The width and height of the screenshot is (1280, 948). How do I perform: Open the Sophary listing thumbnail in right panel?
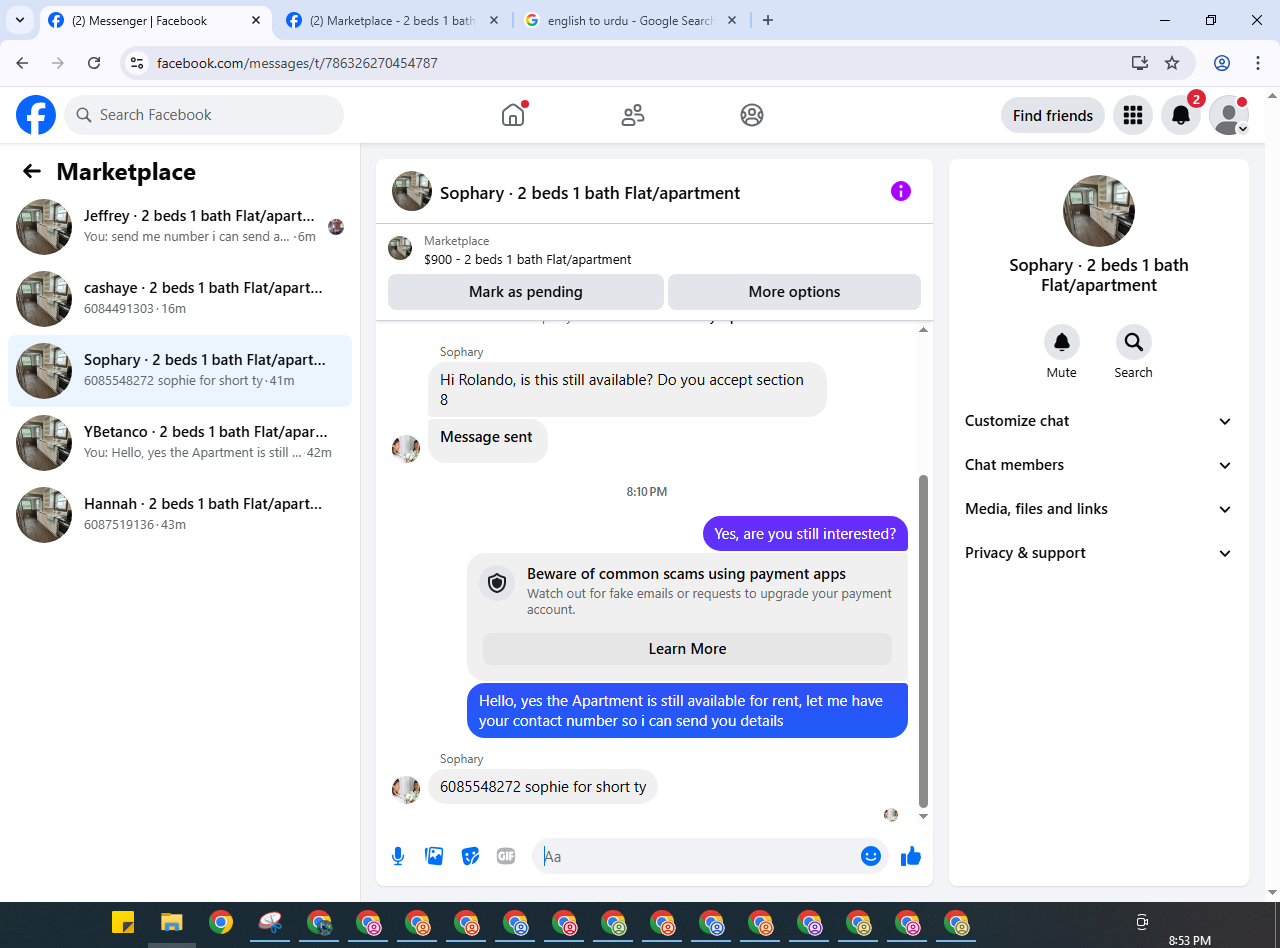click(x=1099, y=211)
